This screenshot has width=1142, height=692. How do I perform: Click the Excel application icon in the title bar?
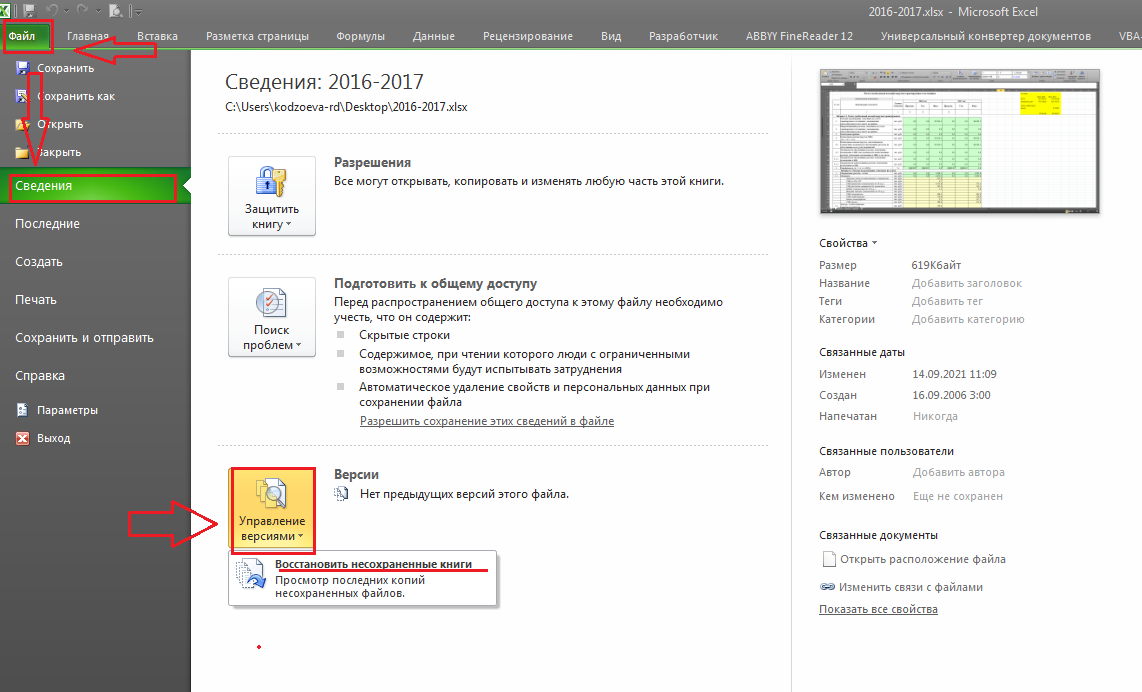[5, 11]
